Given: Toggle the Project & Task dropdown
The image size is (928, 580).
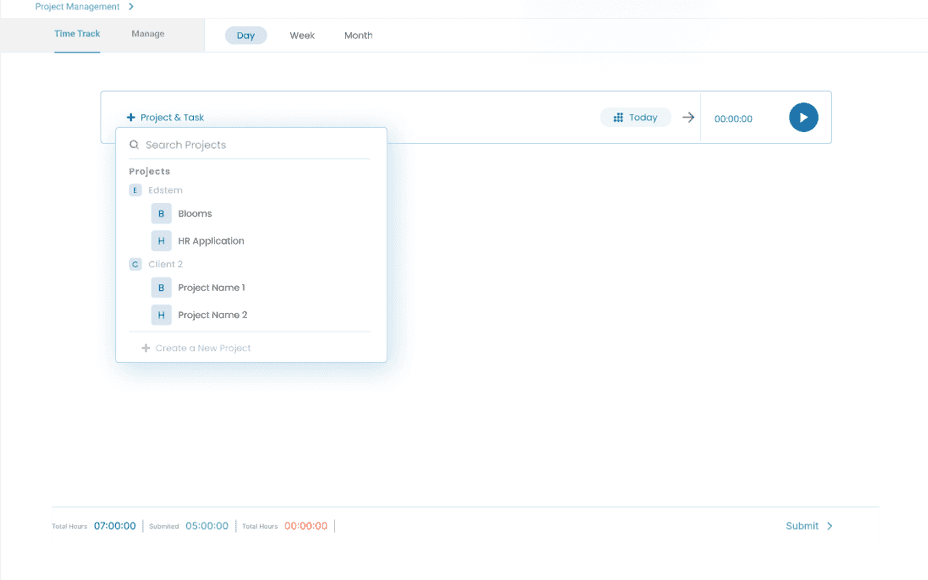Looking at the screenshot, I should click(165, 118).
